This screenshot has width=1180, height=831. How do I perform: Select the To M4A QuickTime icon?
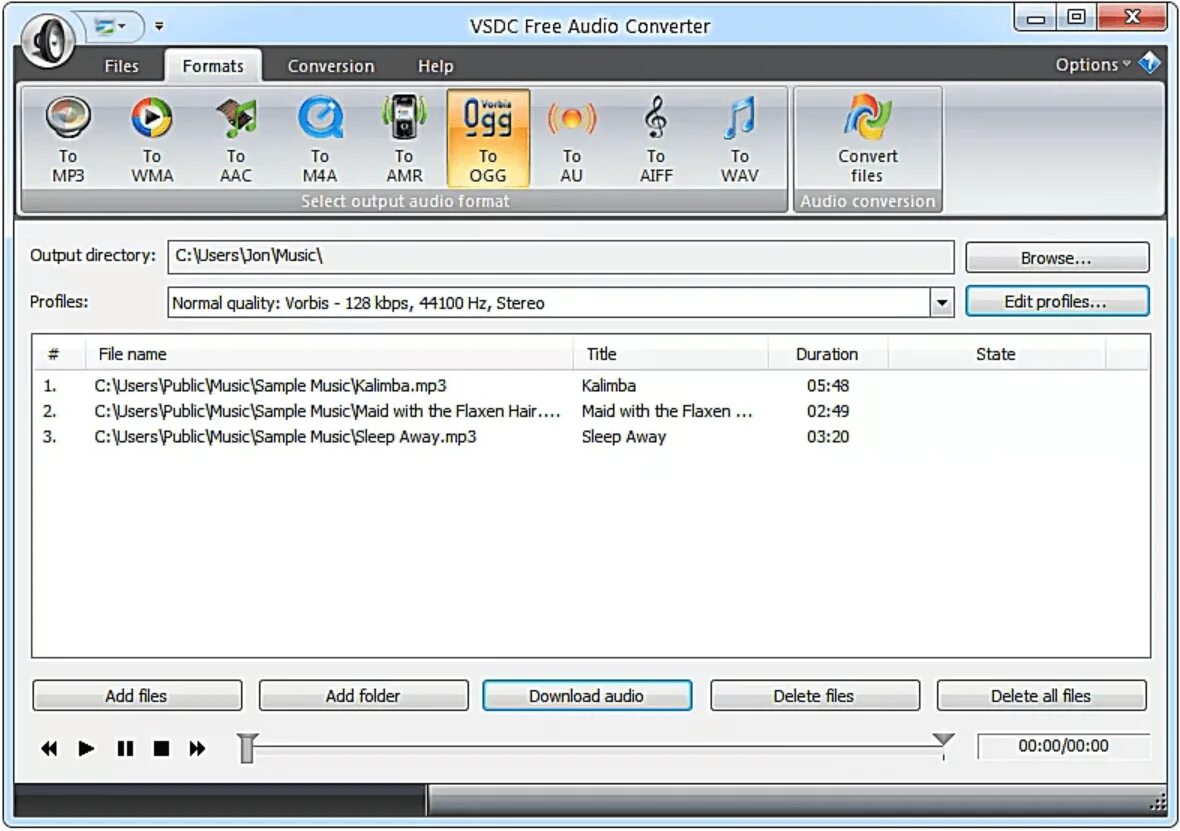coord(320,139)
